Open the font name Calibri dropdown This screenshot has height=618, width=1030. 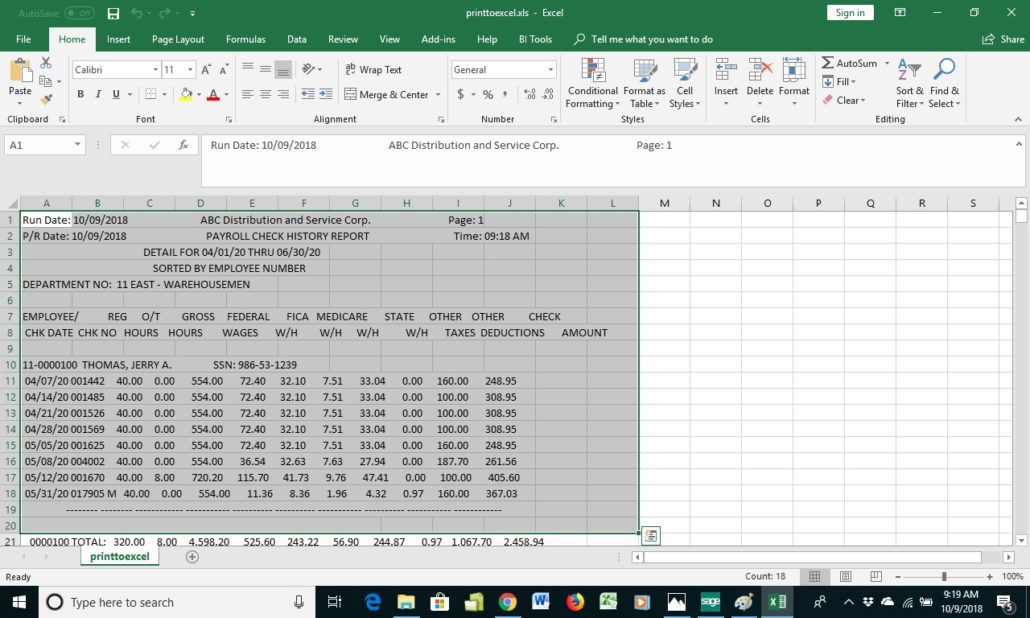click(x=156, y=70)
